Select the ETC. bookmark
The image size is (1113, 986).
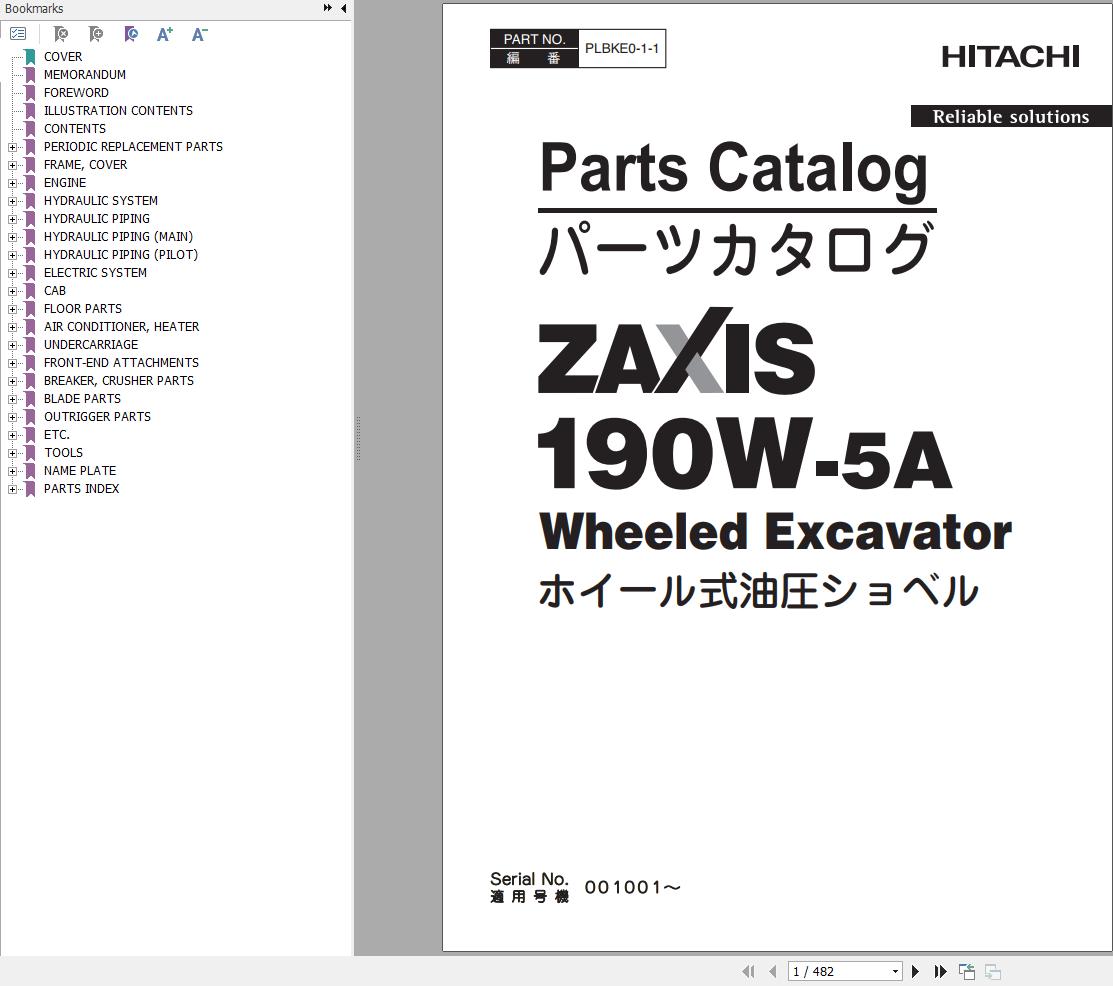coord(57,434)
